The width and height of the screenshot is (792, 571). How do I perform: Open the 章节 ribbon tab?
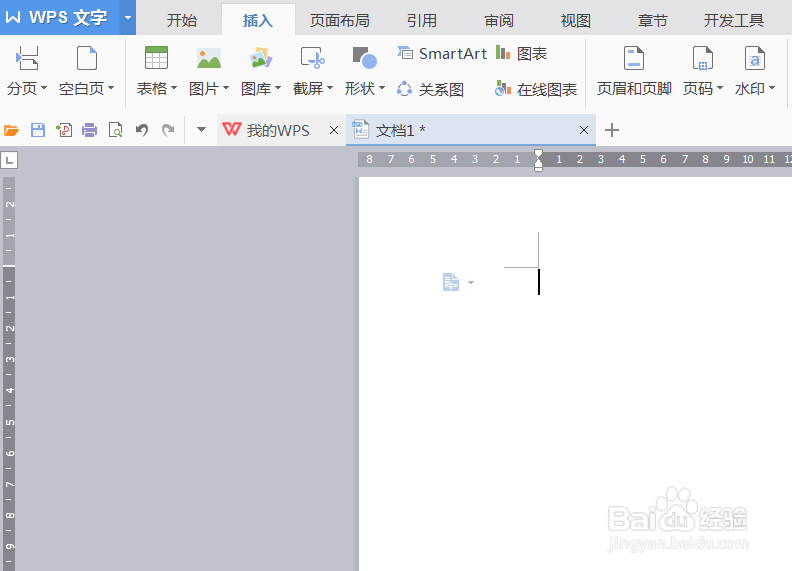click(652, 21)
